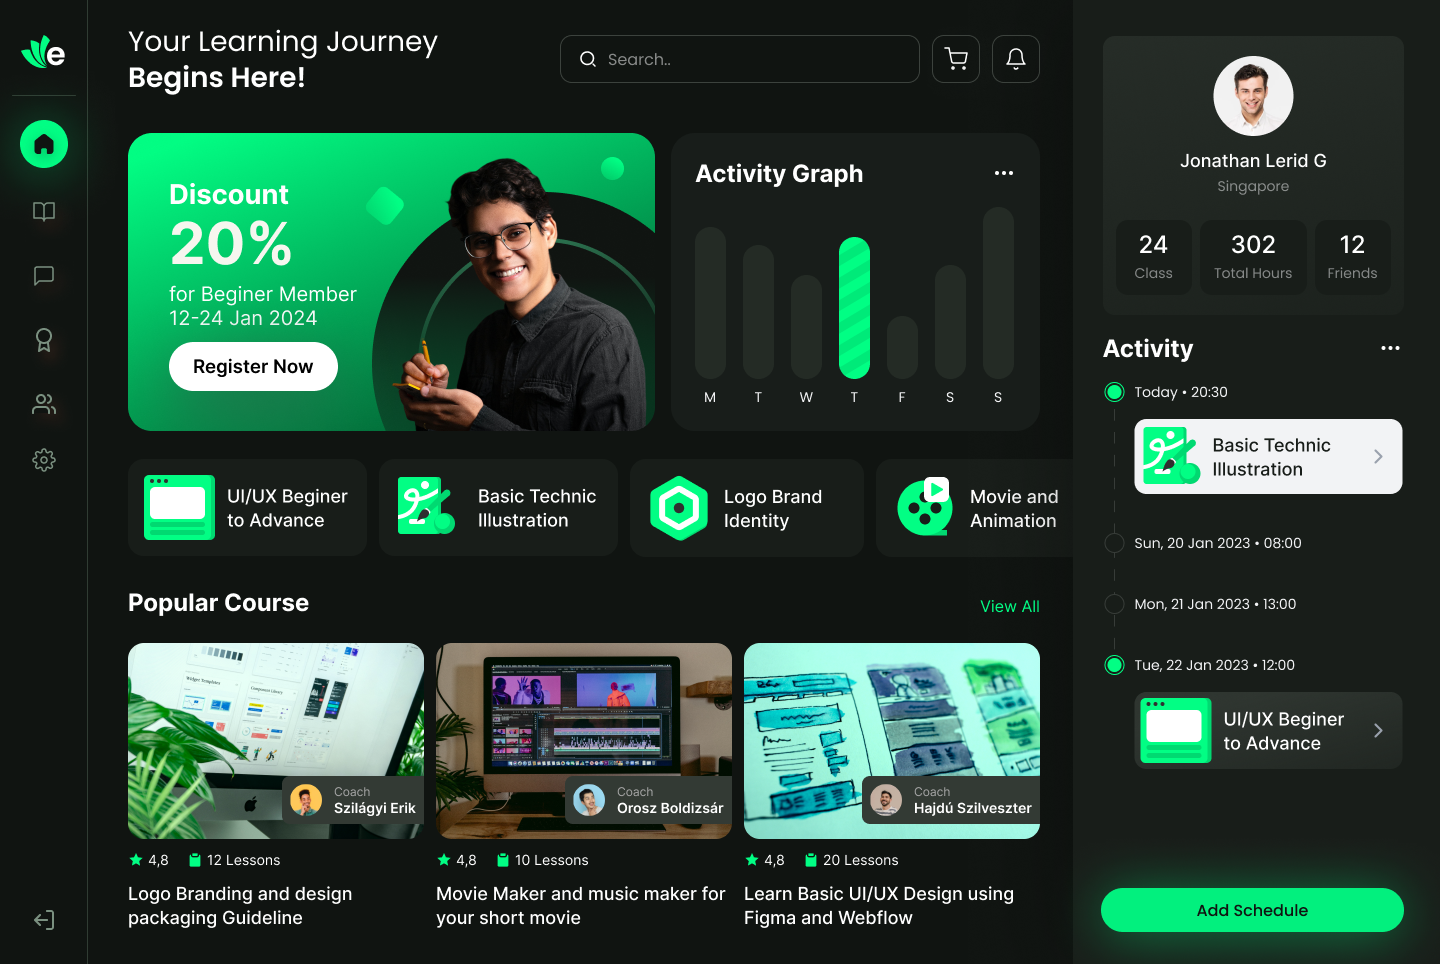Open the Activity panel ellipsis menu
Screen dimensions: 1440x964
tap(1390, 348)
